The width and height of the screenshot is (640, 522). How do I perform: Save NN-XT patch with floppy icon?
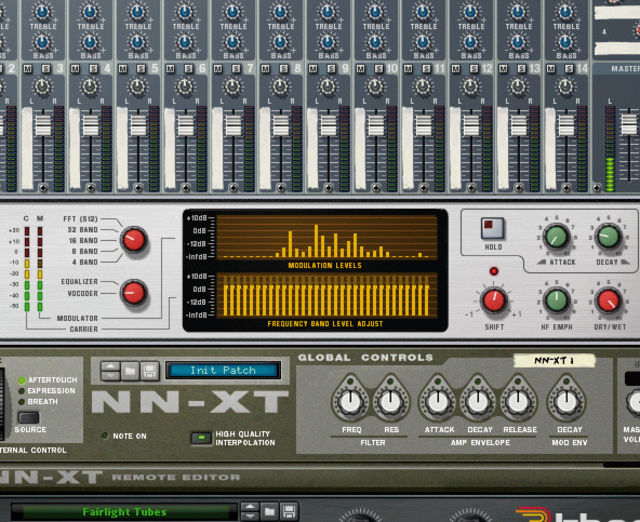149,371
